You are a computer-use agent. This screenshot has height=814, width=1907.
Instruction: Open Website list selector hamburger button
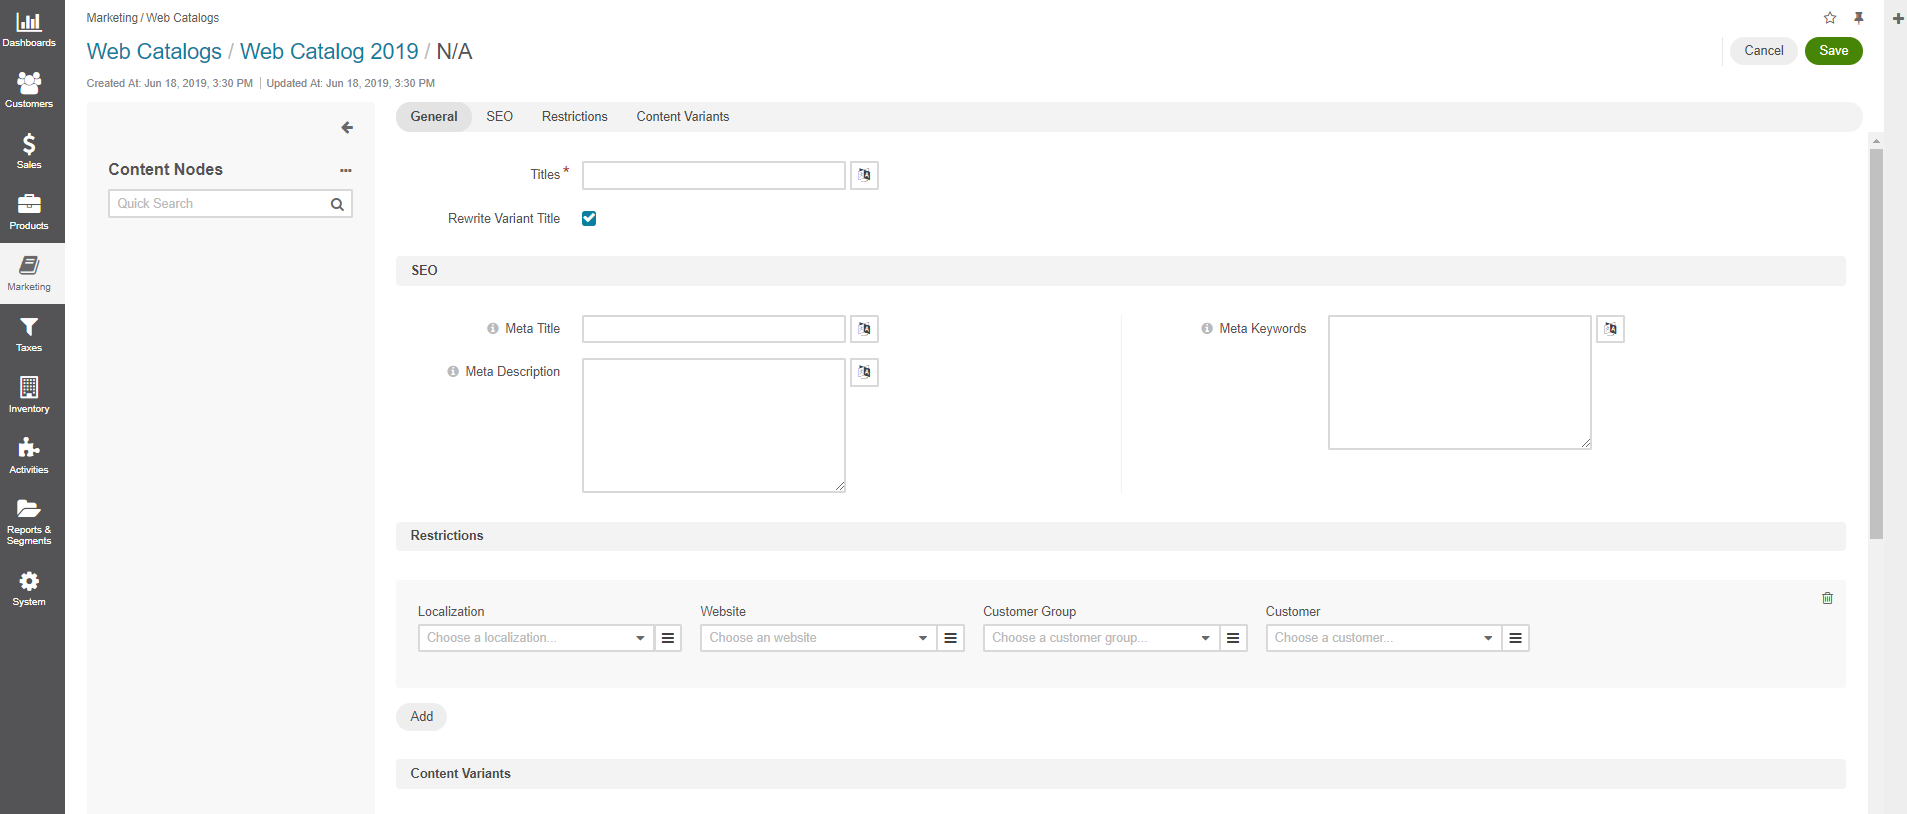coord(951,638)
